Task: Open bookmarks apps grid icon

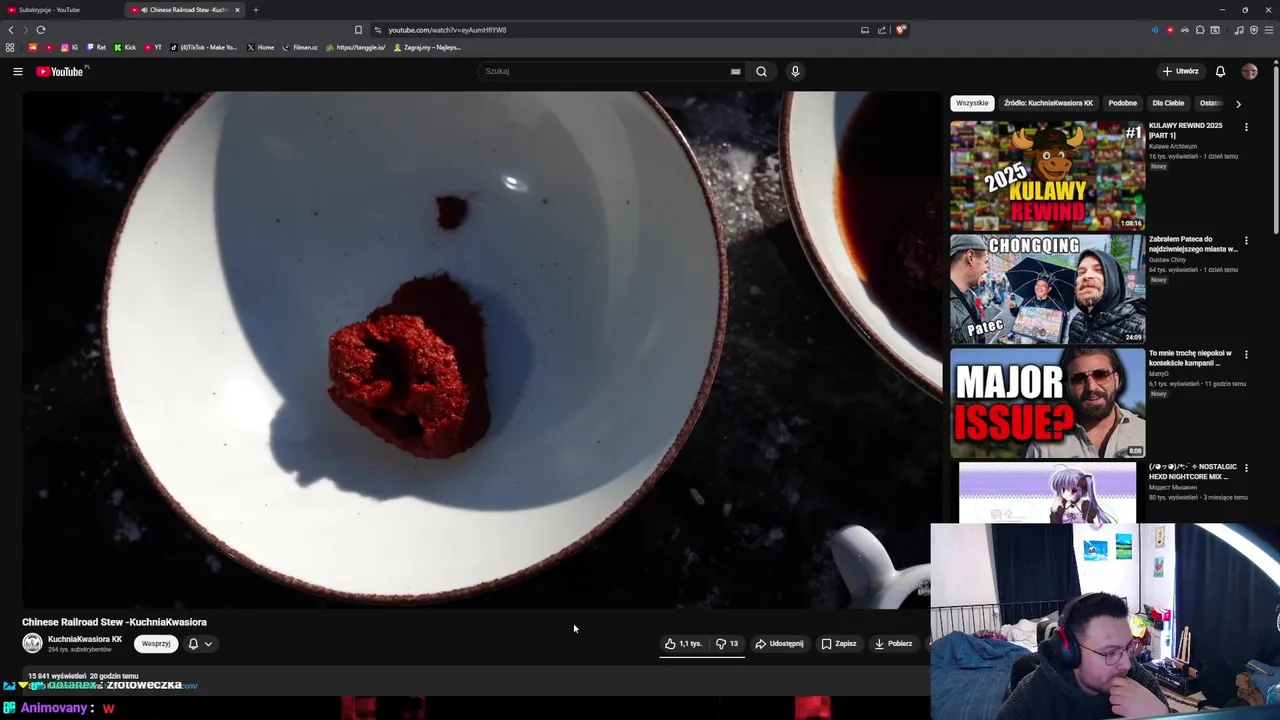Action: coord(10,47)
